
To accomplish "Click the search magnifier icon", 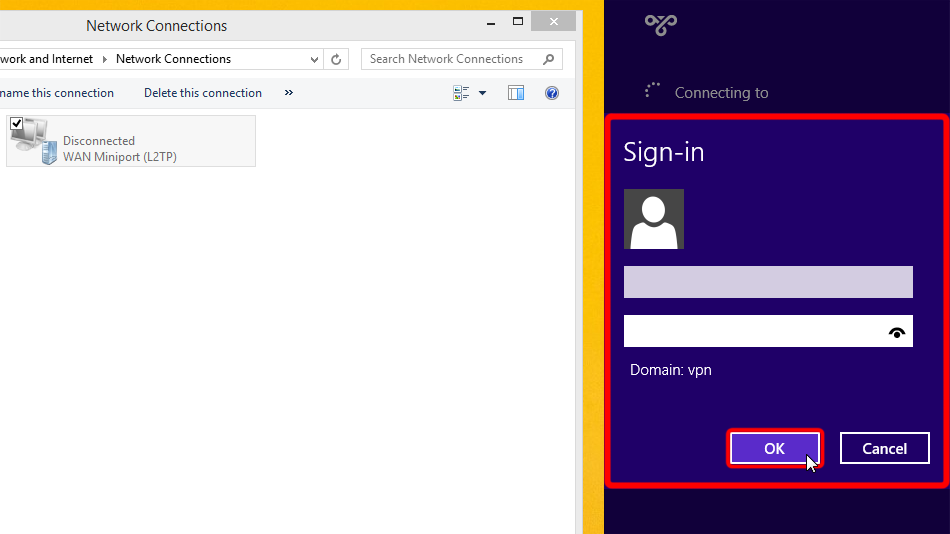I will click(548, 59).
